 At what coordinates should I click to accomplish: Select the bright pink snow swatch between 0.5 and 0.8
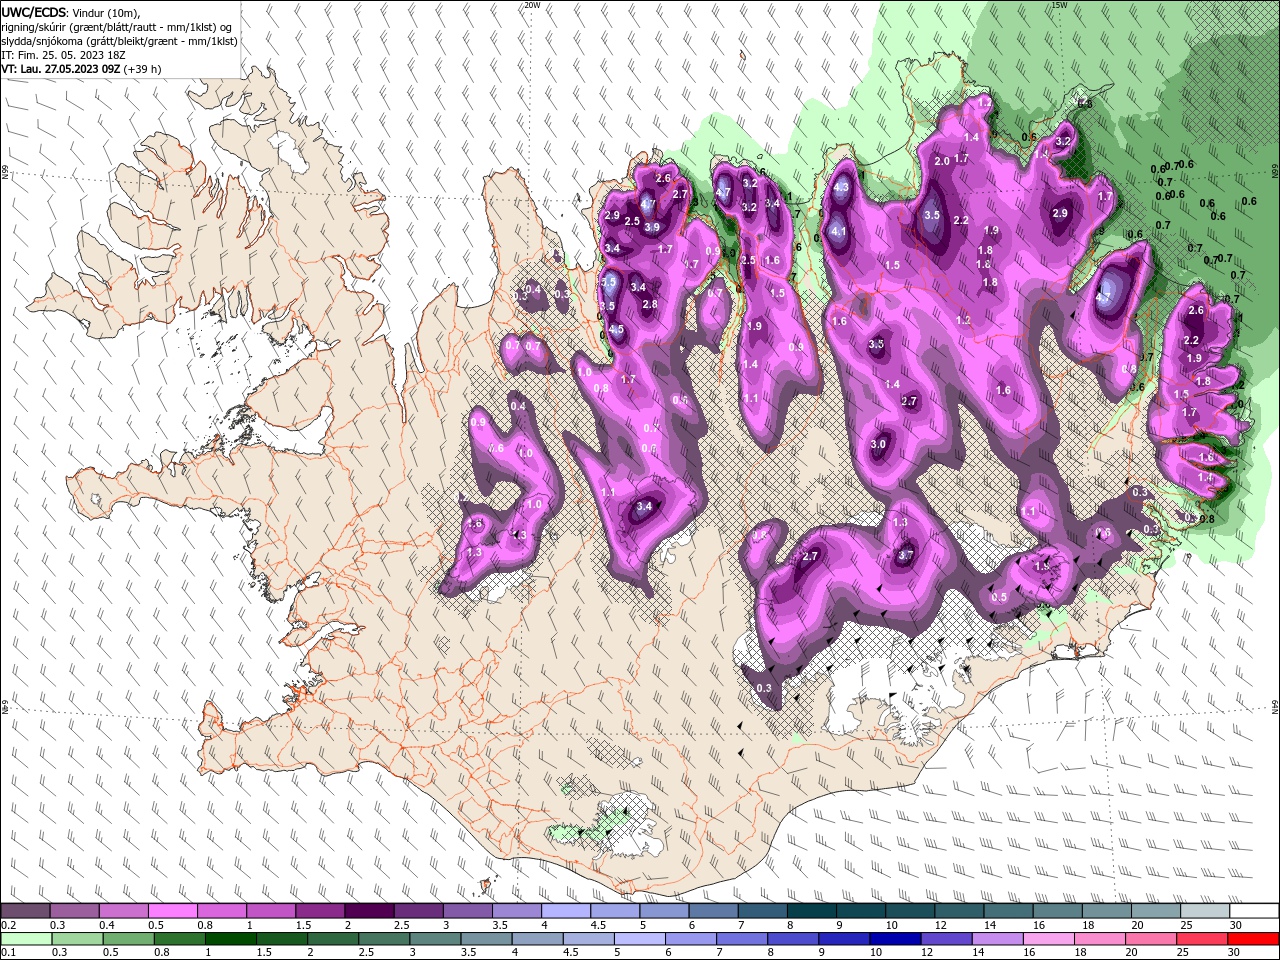pyautogui.click(x=172, y=911)
